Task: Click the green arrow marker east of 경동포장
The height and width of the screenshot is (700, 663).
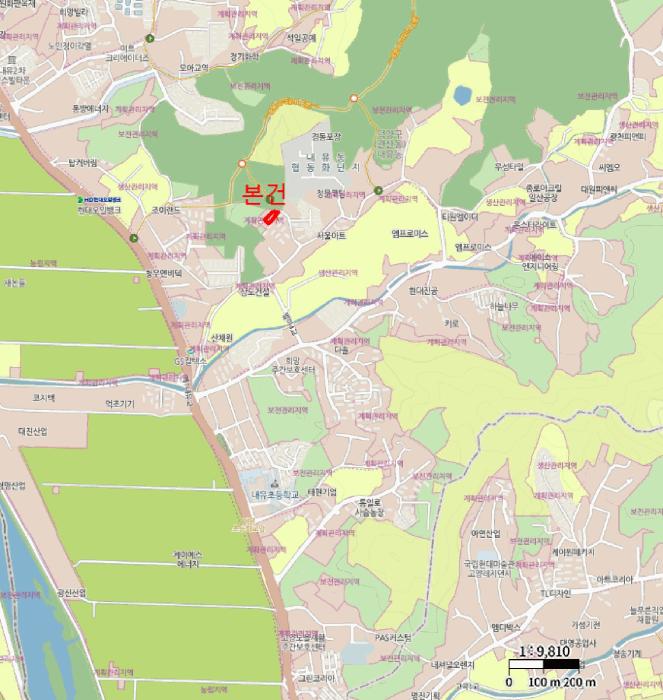Action: 378,191
